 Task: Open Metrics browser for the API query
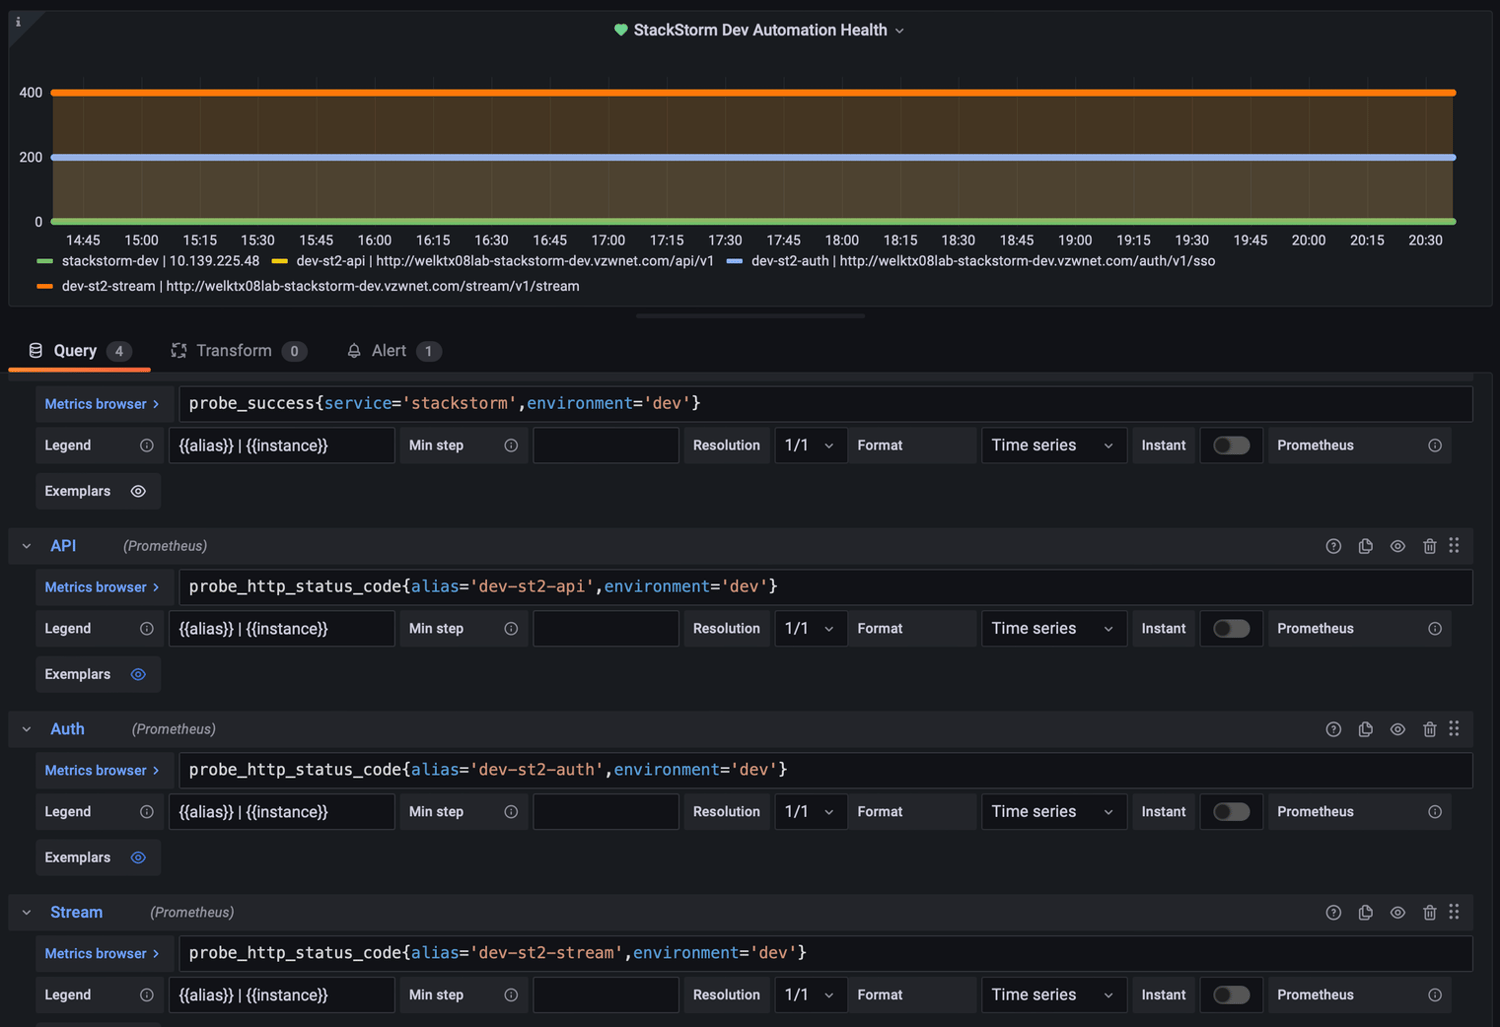[102, 587]
